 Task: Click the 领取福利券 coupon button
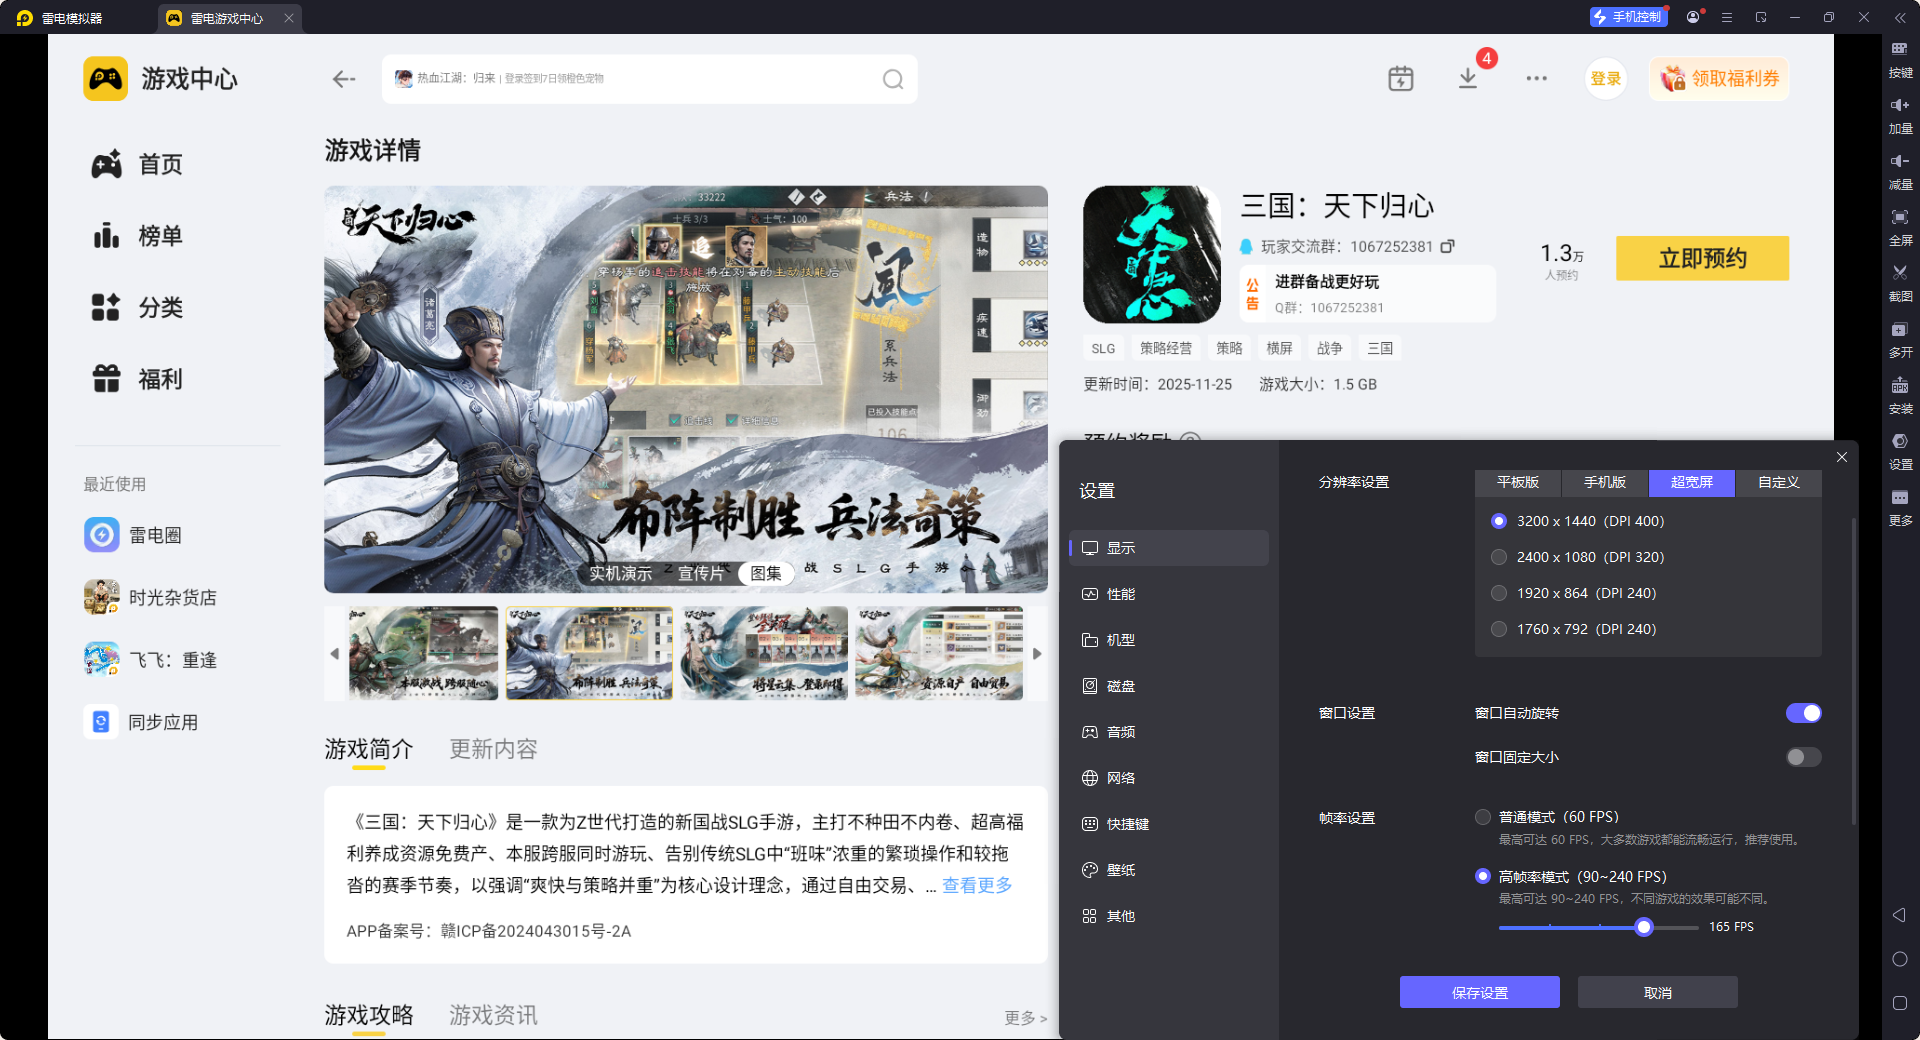click(1719, 79)
